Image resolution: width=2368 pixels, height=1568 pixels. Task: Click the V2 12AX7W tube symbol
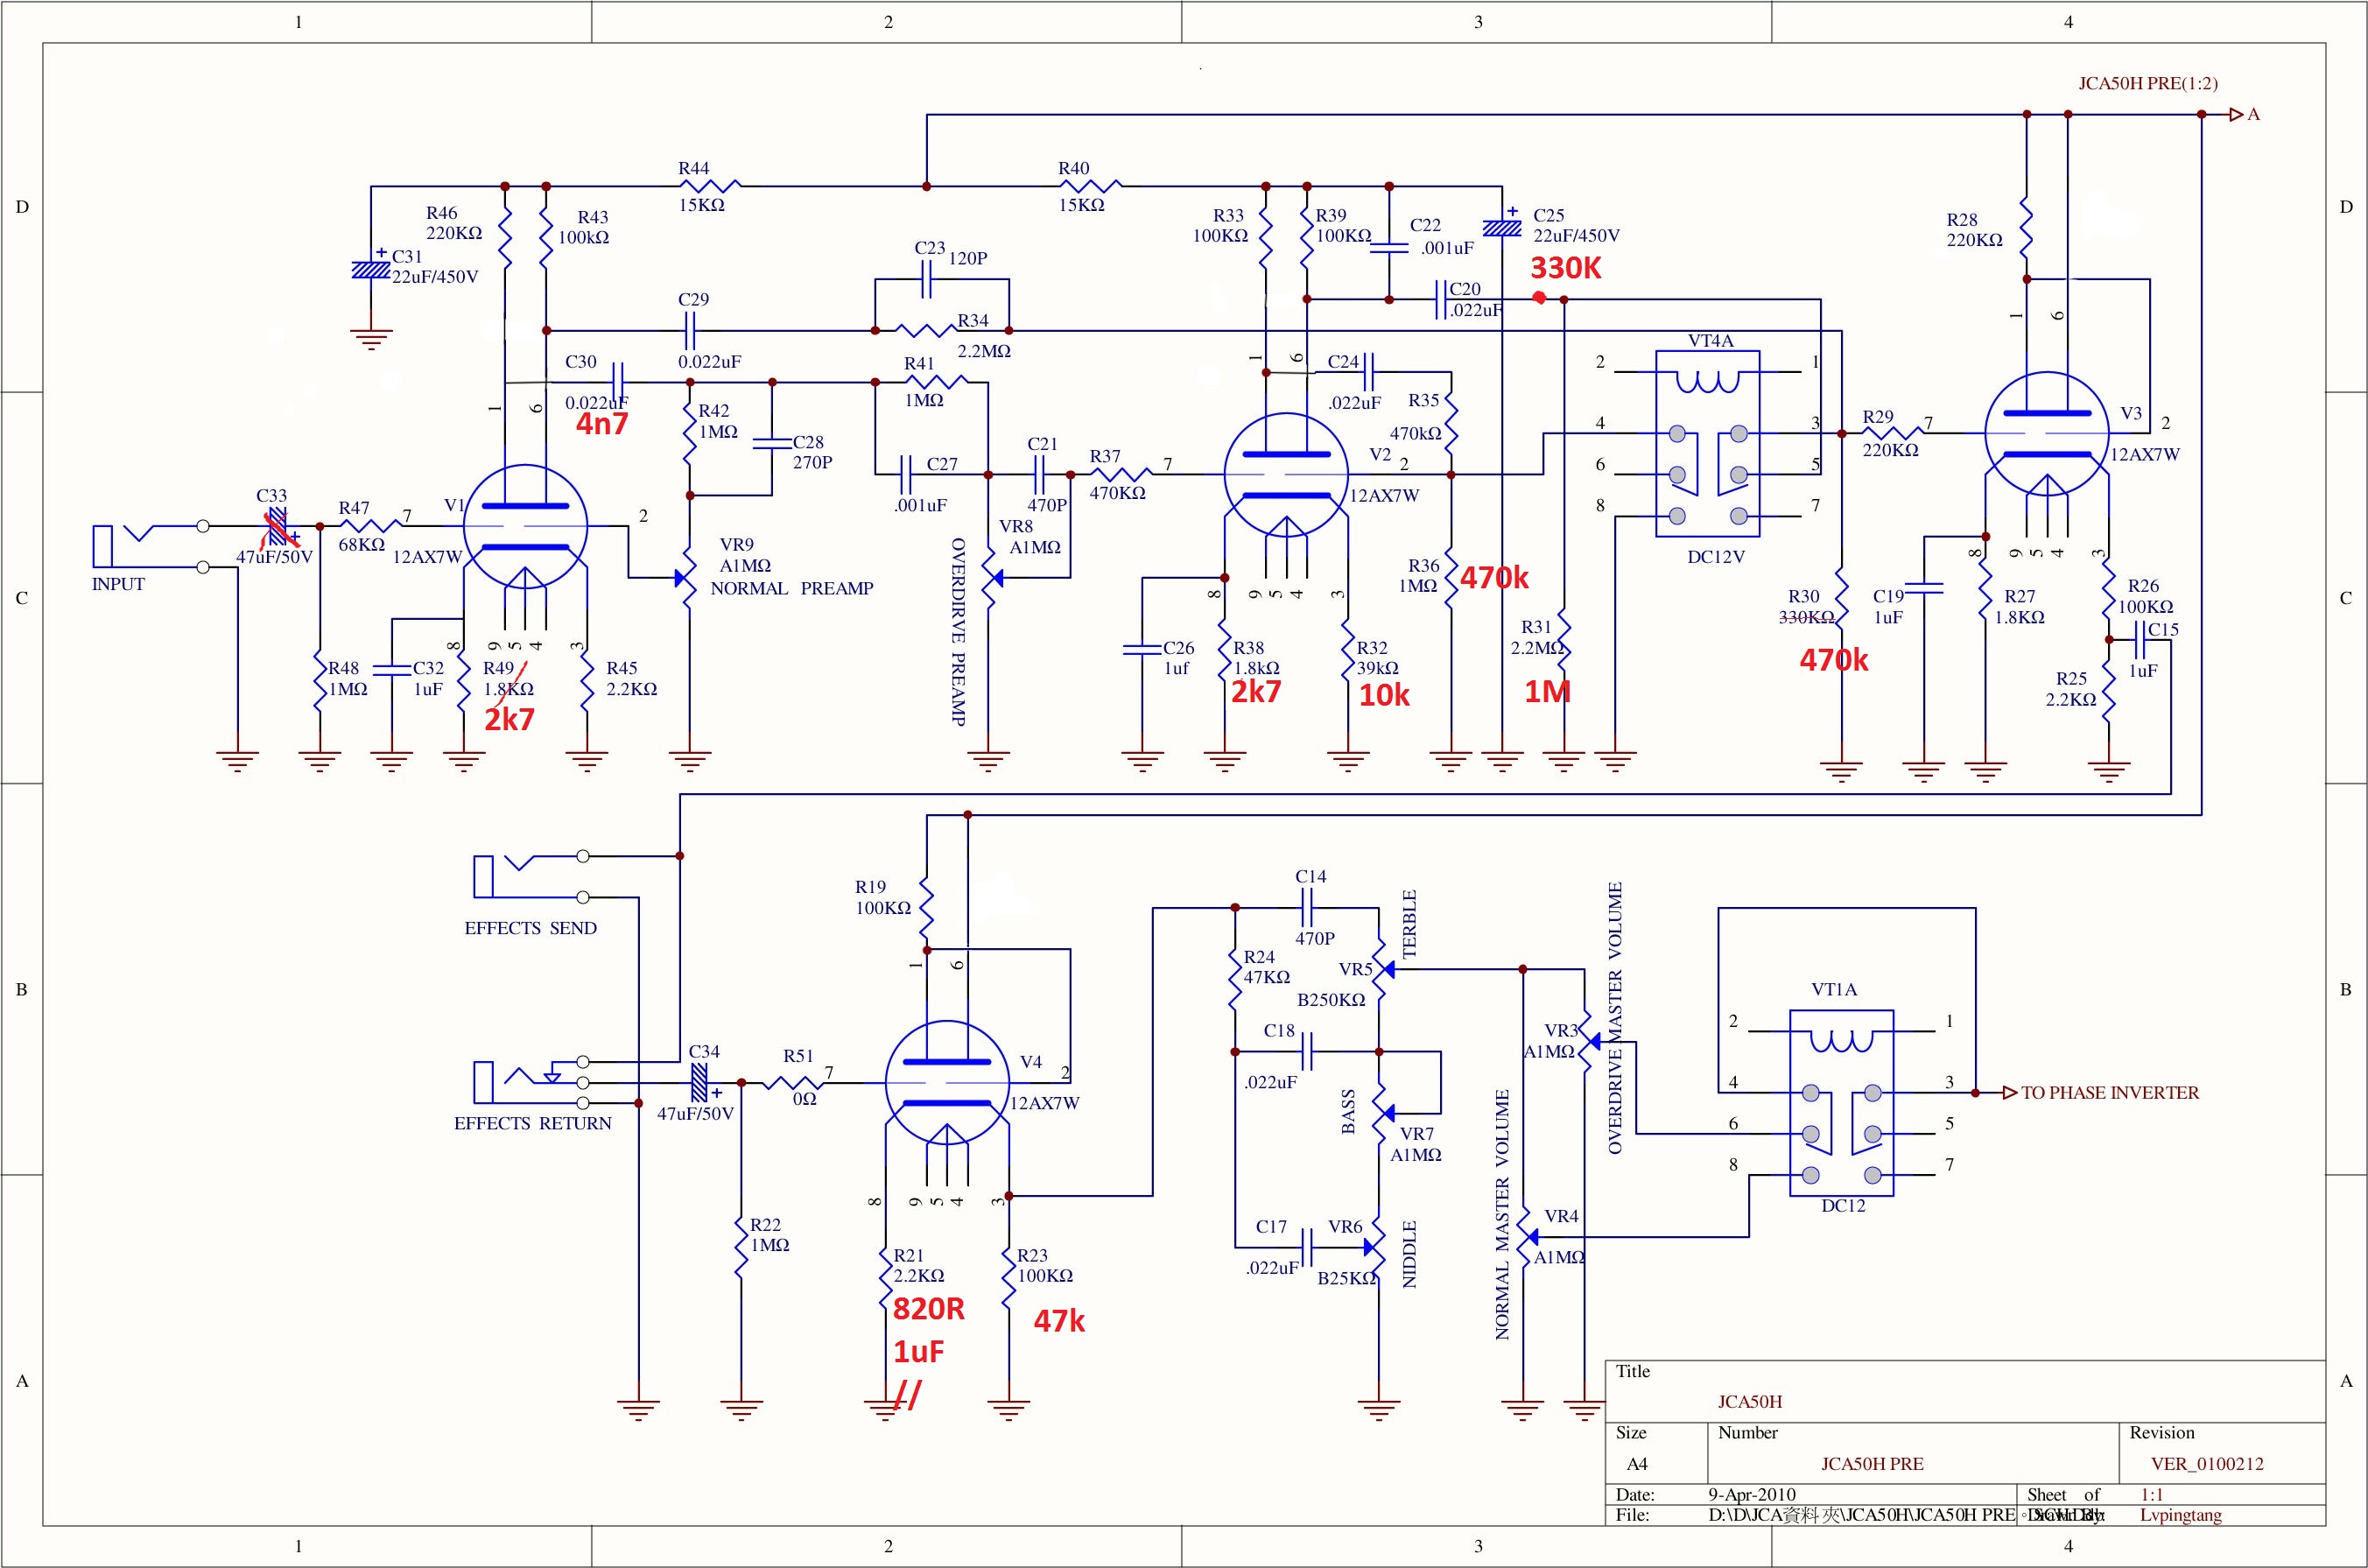[1285, 475]
